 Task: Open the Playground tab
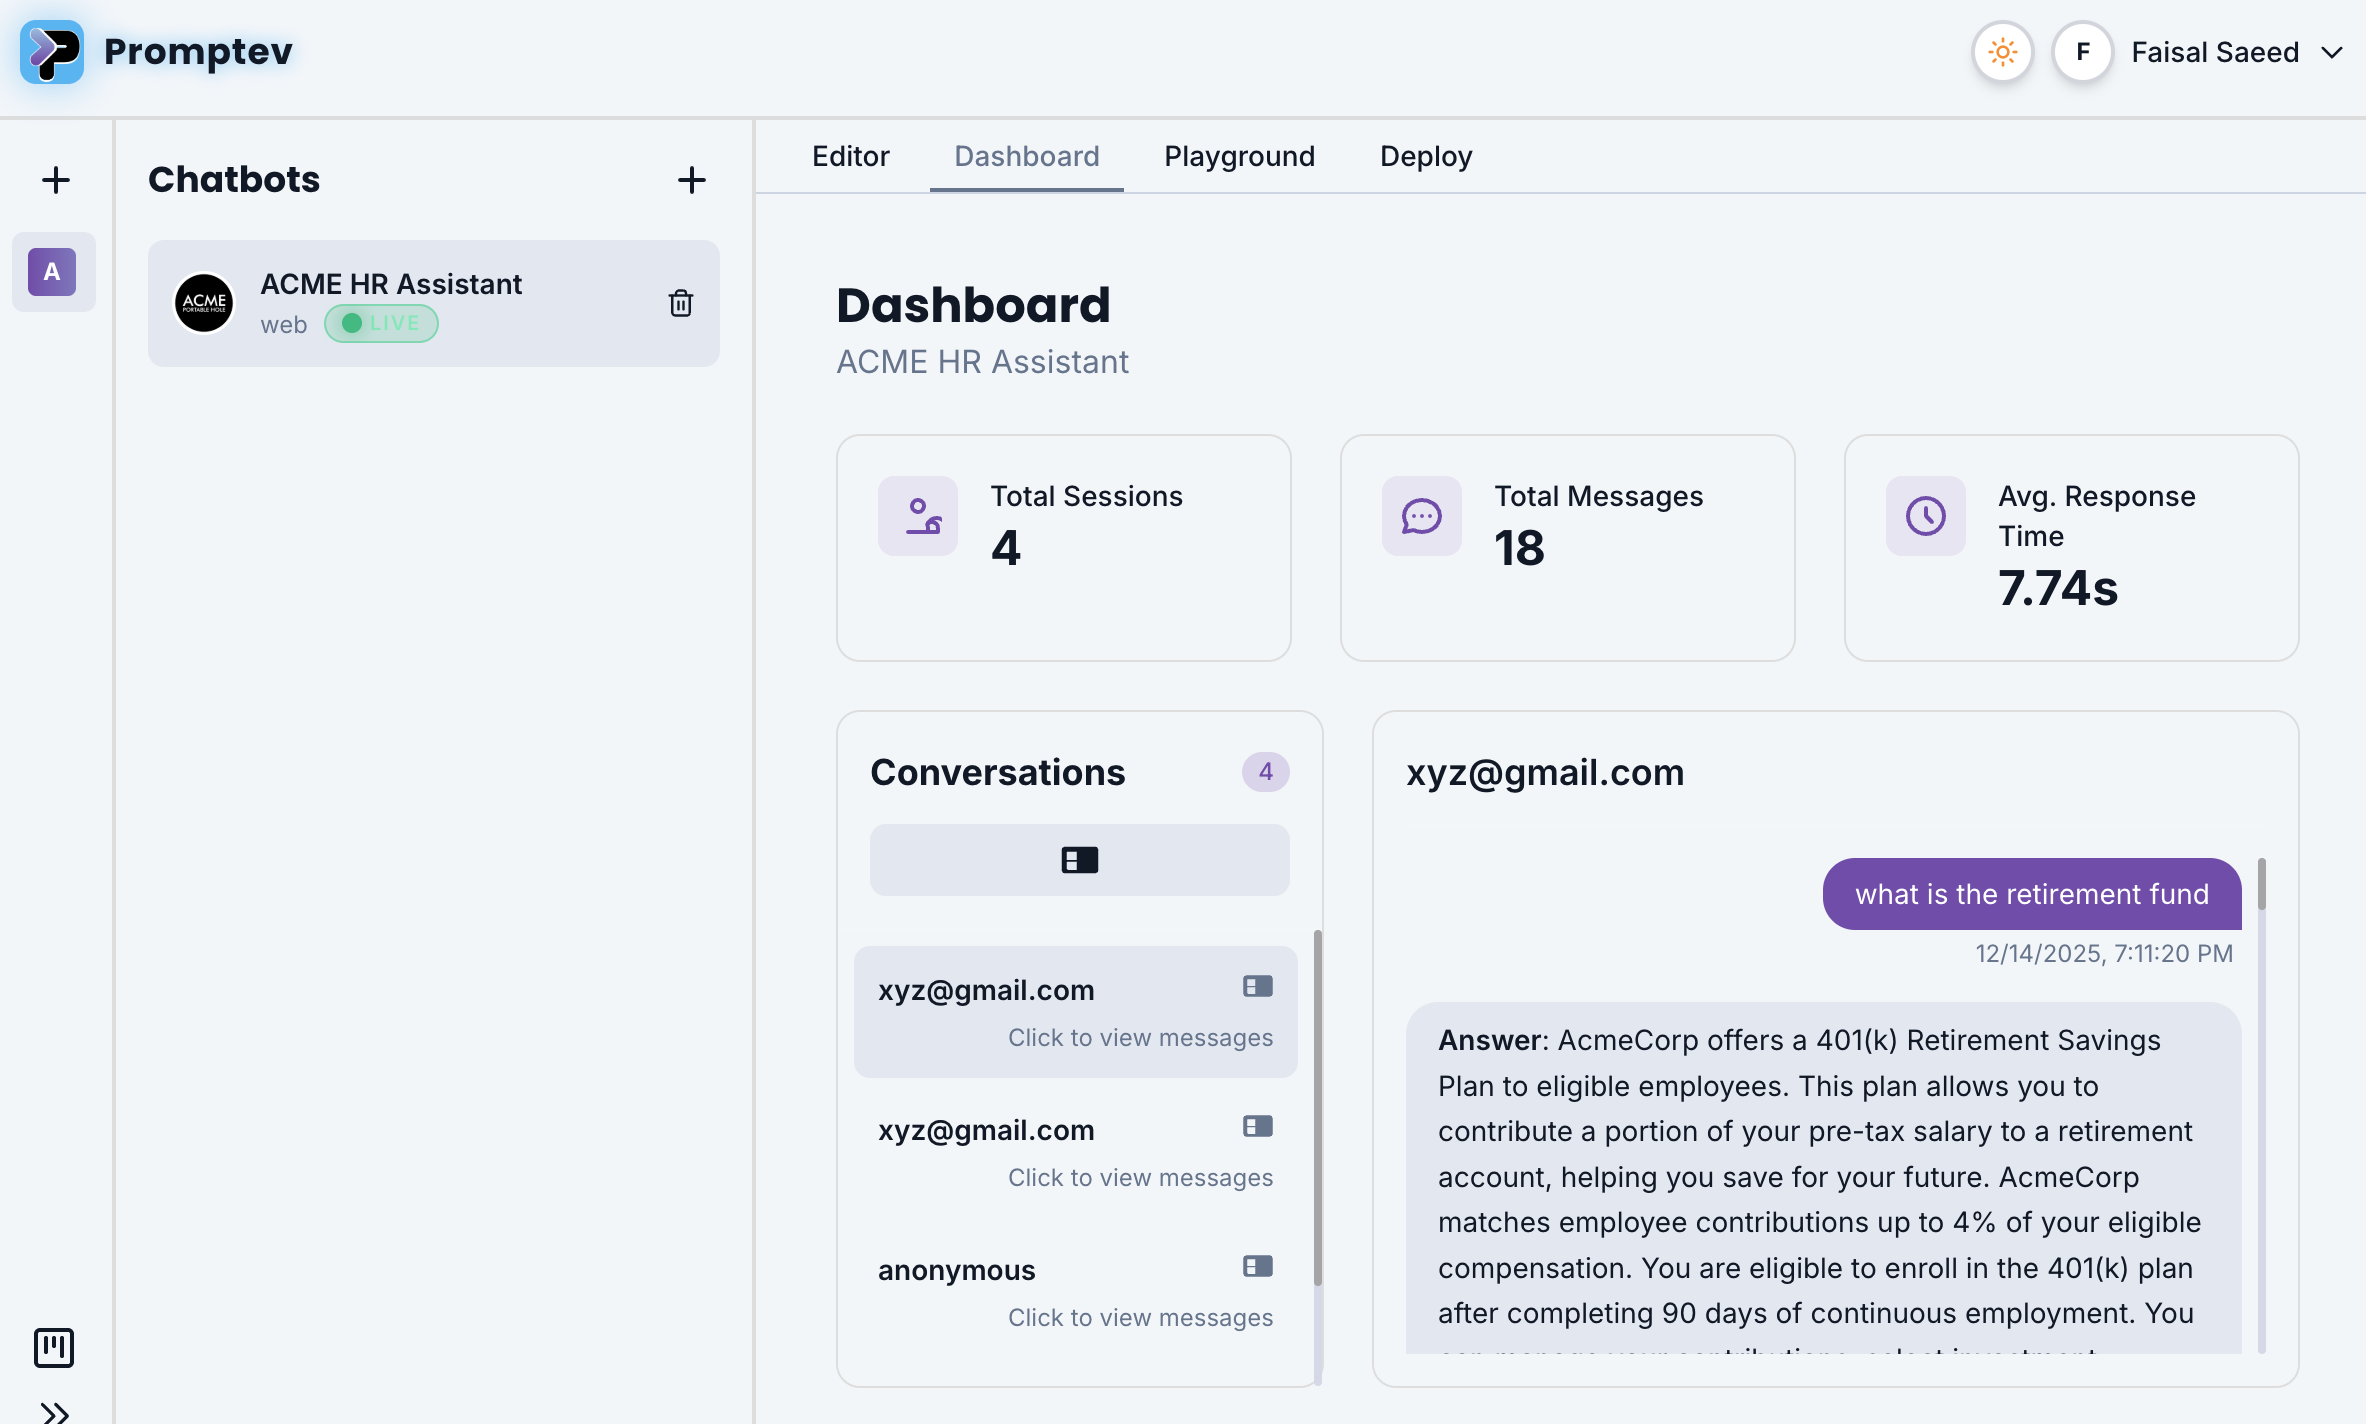click(1239, 156)
